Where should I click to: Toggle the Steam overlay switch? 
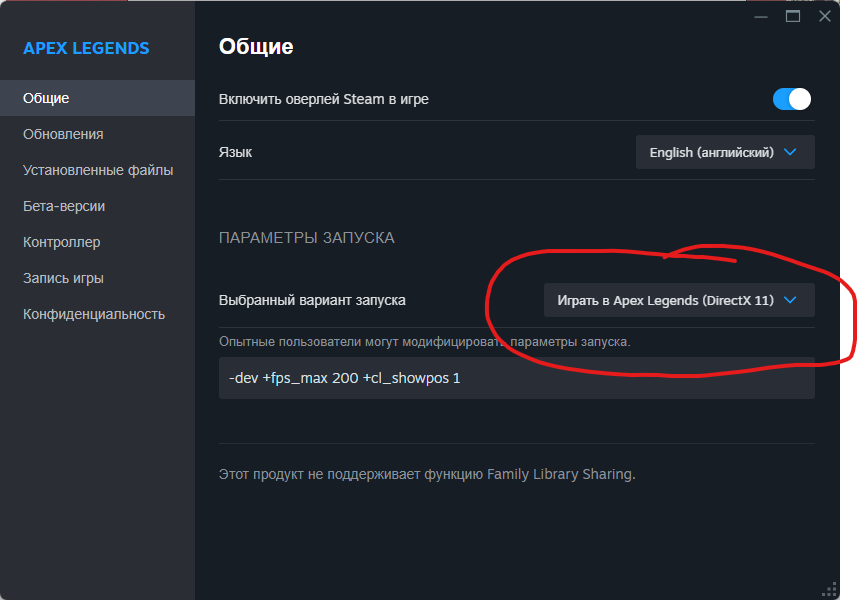pyautogui.click(x=791, y=99)
